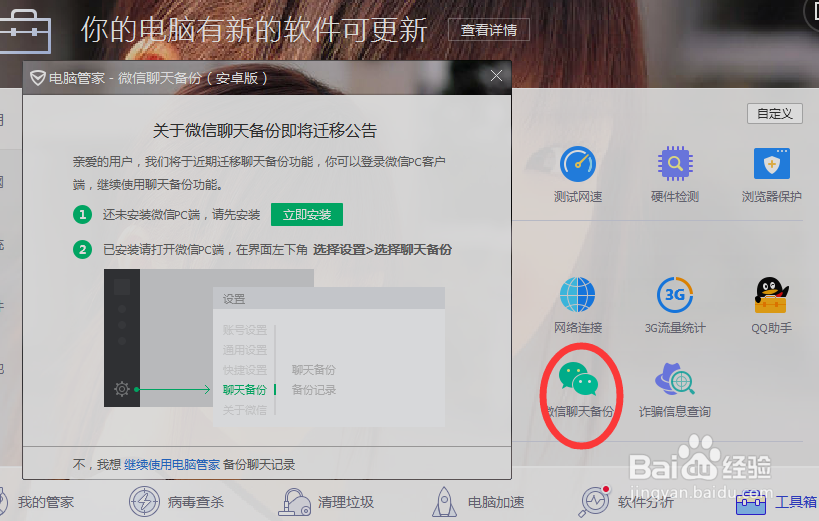Open the 浏览器保护 shield tool
Viewport: 819px width, 521px height.
[x=771, y=175]
